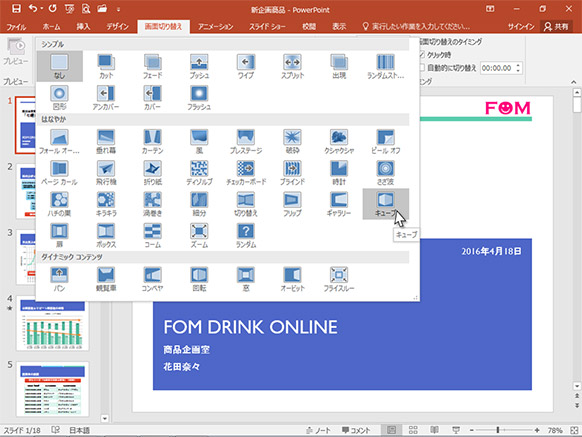Select the ページカール transition

tap(59, 173)
